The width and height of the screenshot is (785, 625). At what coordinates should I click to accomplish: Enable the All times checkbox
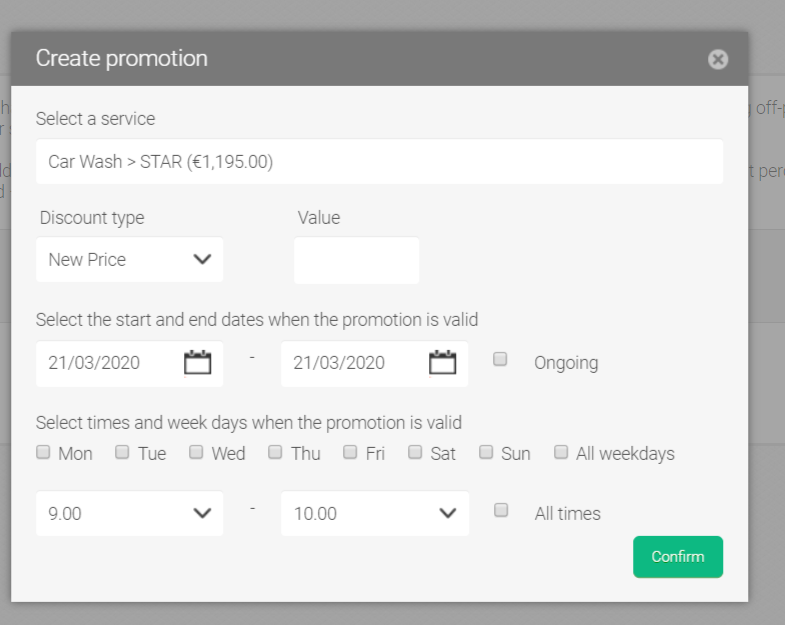501,510
